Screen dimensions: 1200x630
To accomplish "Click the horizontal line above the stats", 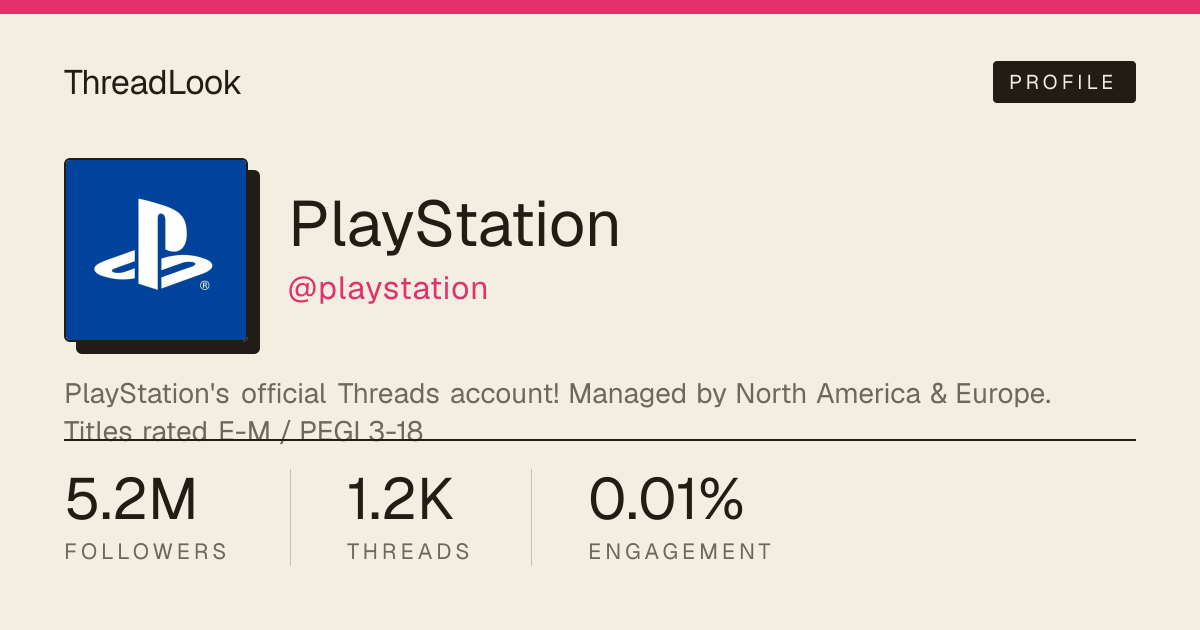I will 600,439.
